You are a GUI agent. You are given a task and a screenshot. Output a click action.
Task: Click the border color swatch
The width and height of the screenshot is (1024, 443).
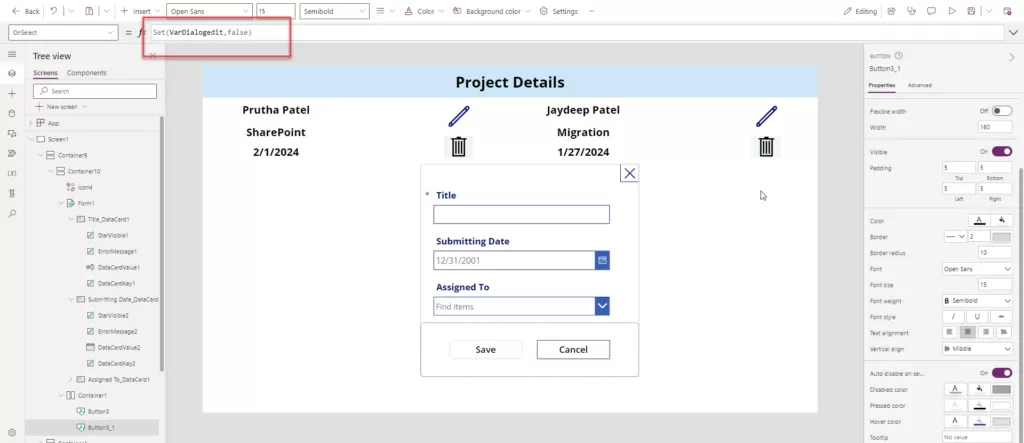click(x=1001, y=237)
